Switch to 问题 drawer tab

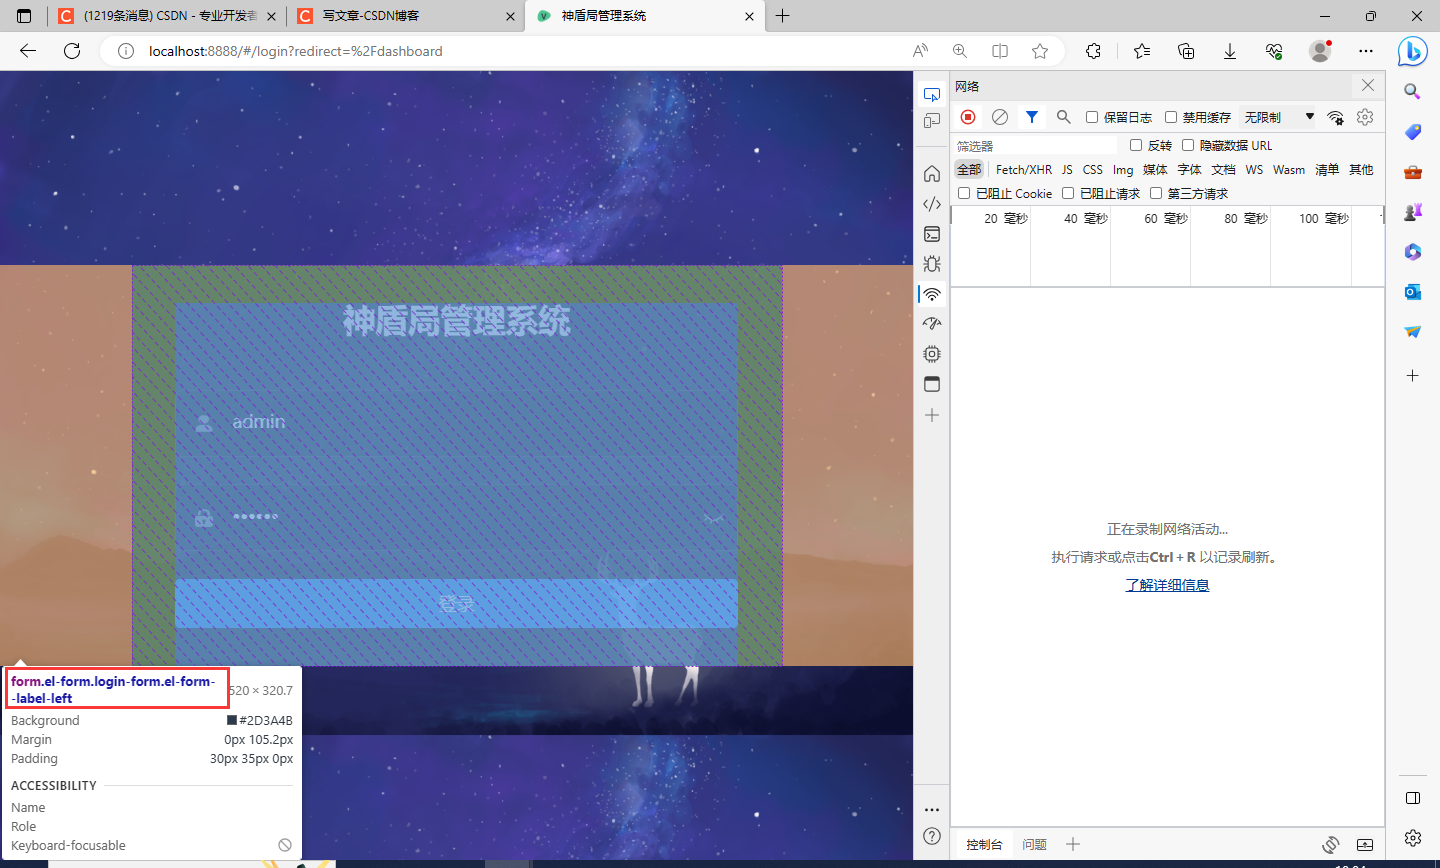coord(1034,844)
